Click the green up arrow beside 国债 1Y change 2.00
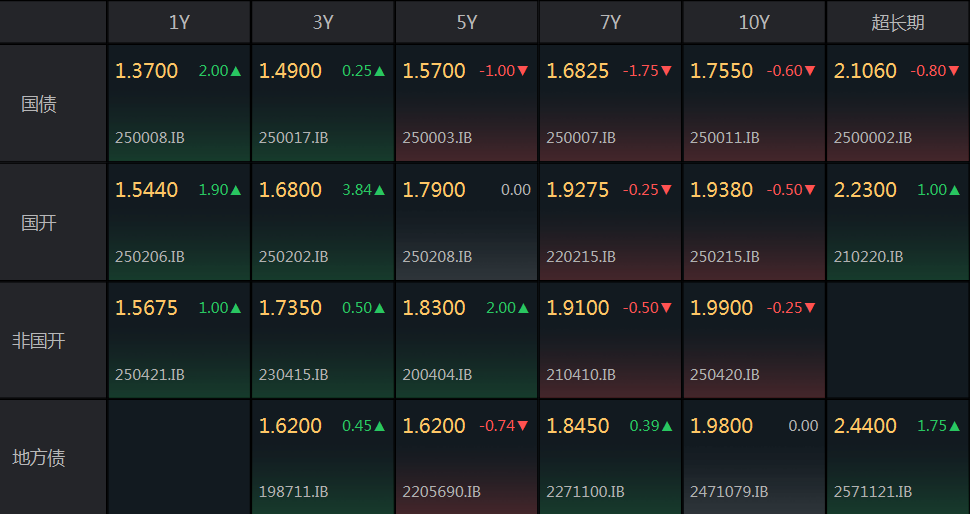970x514 pixels. coord(236,71)
